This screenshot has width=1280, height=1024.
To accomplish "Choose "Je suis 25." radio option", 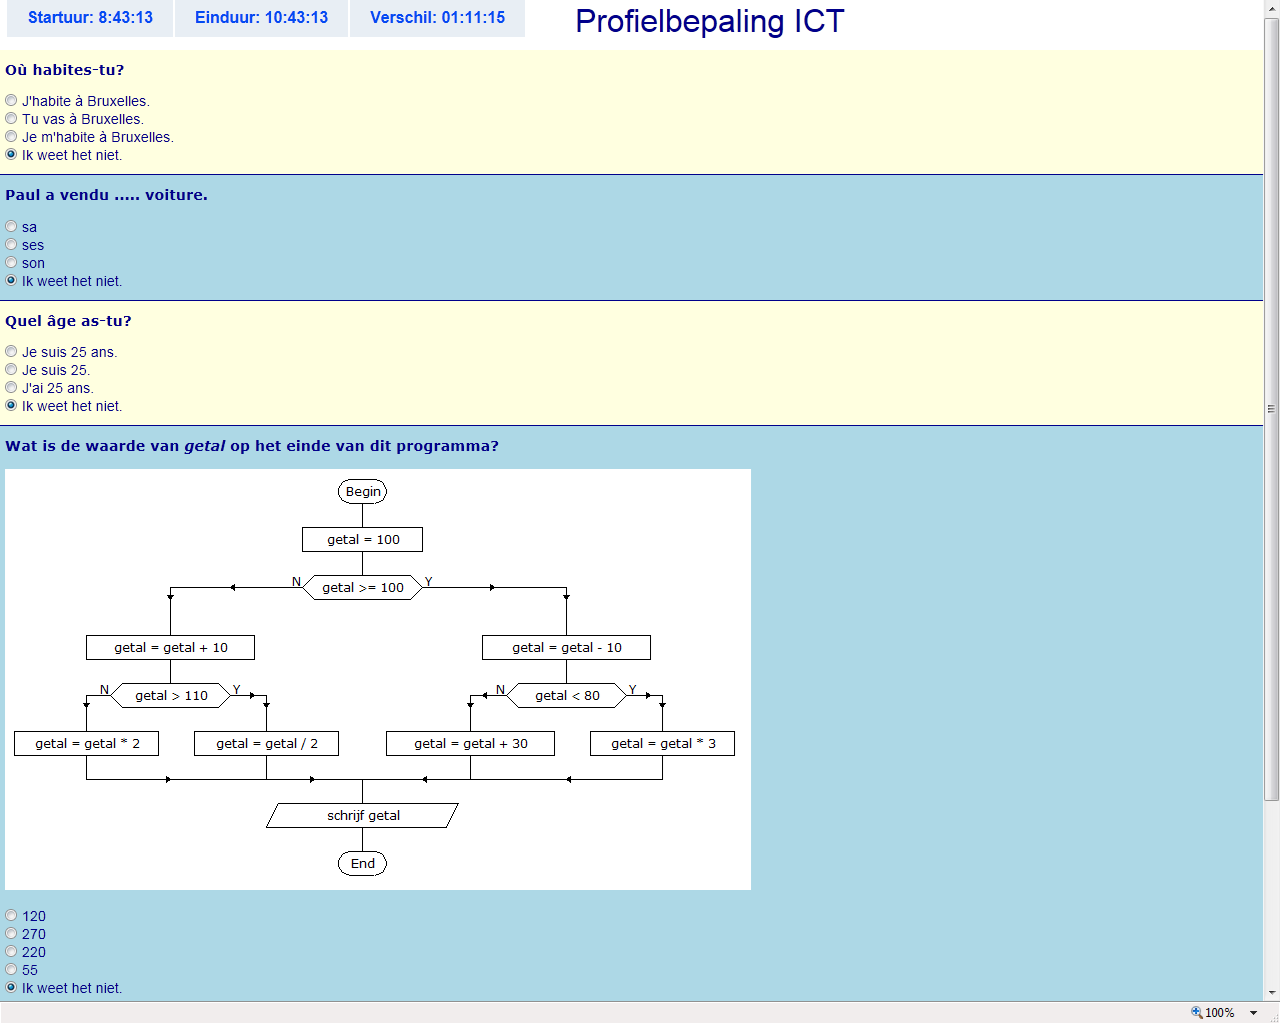I will click(x=11, y=370).
